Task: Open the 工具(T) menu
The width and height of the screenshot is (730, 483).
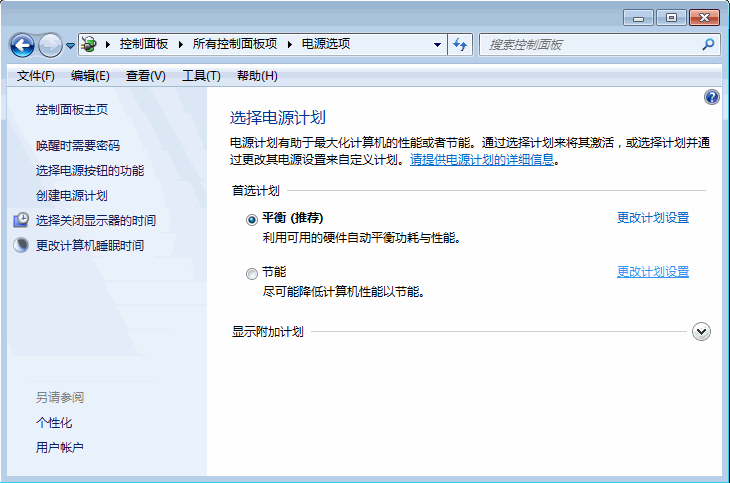Action: (201, 76)
